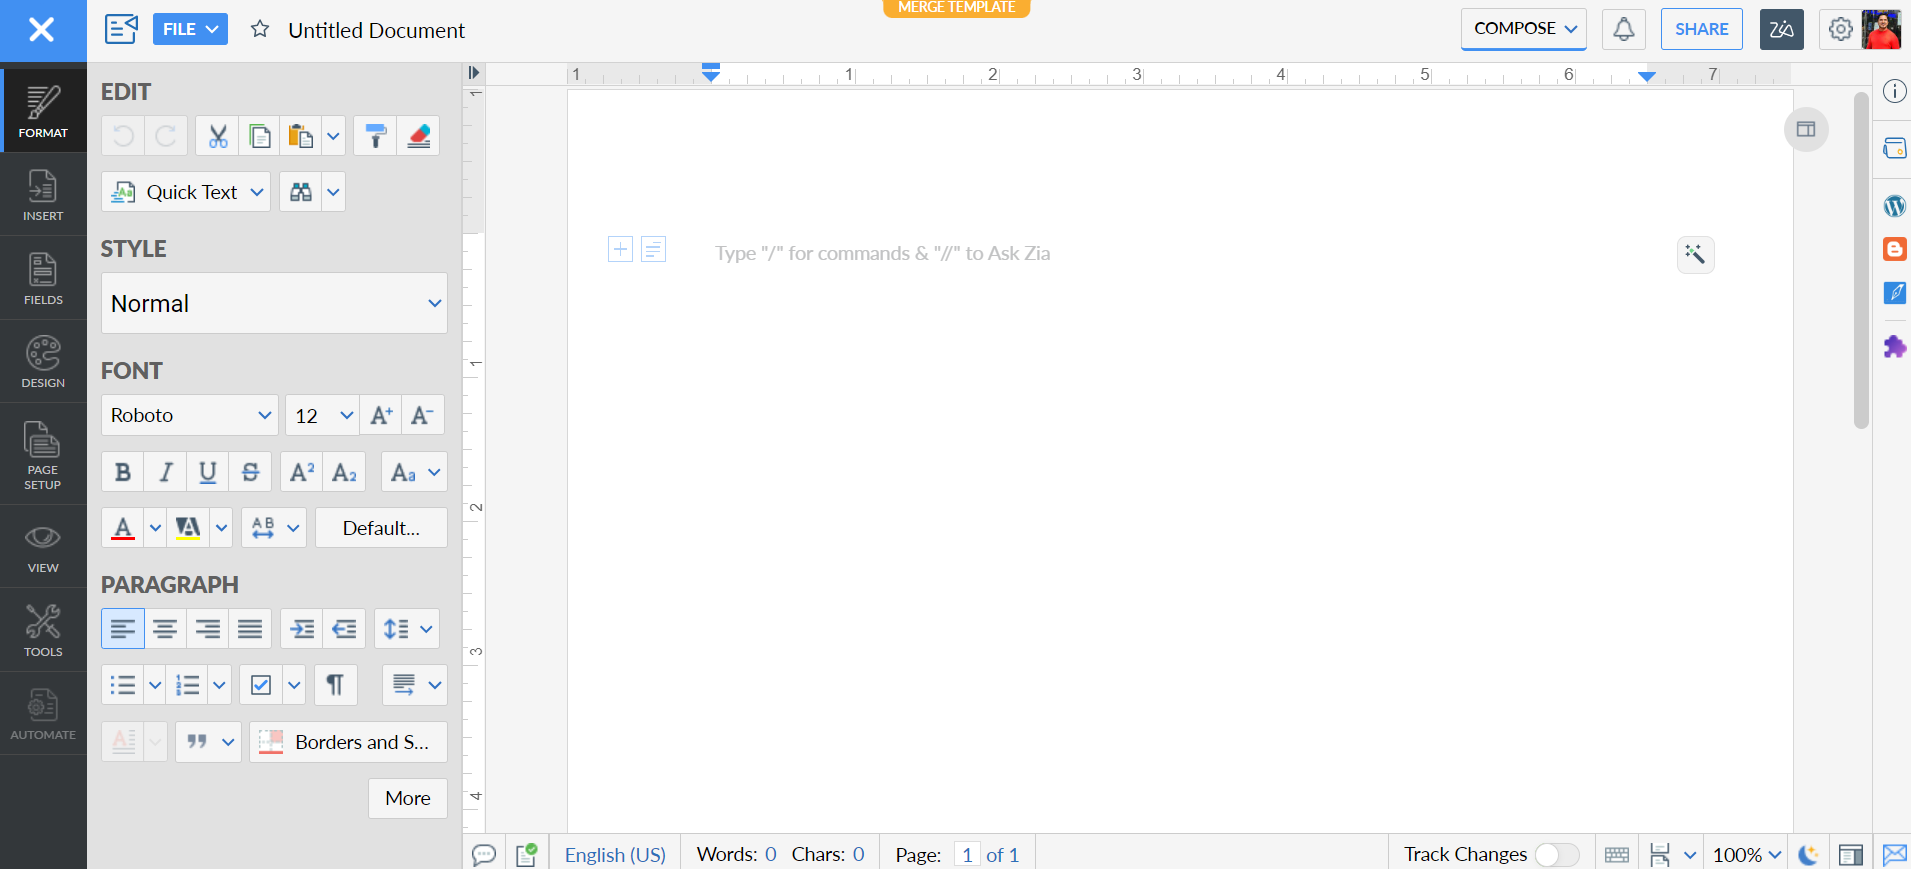Toggle bold formatting
1911x869 pixels.
pyautogui.click(x=123, y=472)
